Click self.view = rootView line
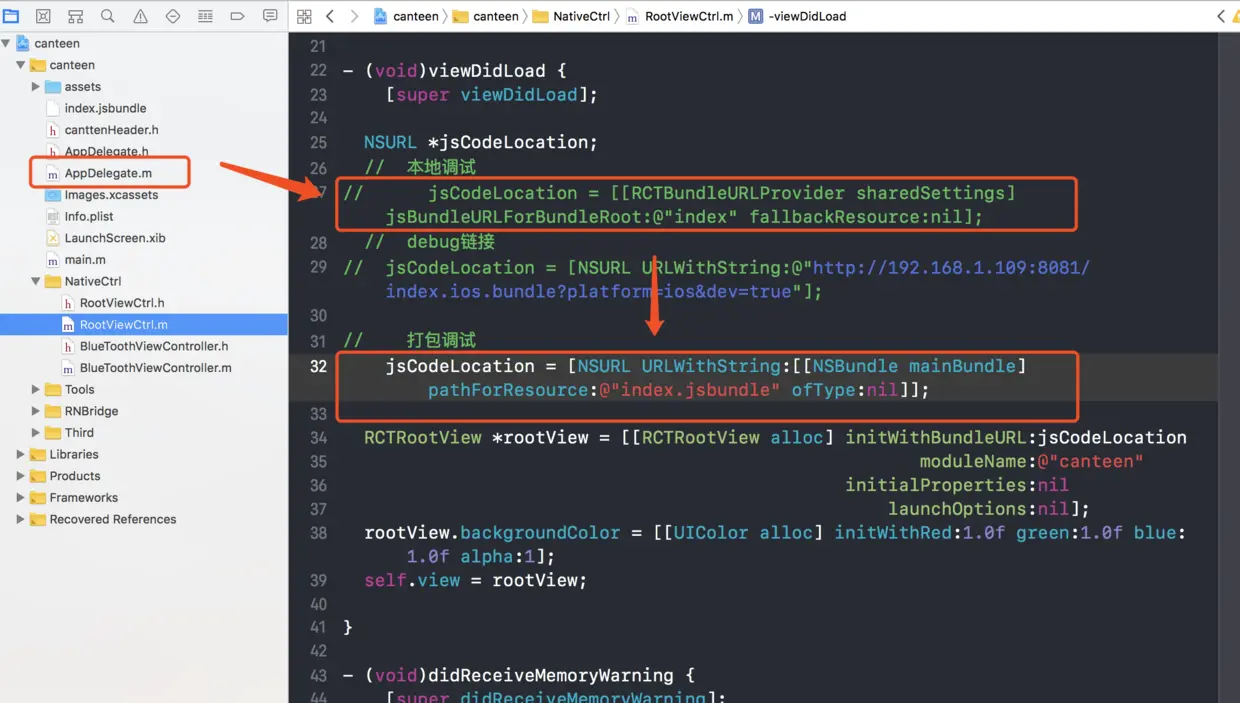The image size is (1240, 703). [x=475, y=580]
